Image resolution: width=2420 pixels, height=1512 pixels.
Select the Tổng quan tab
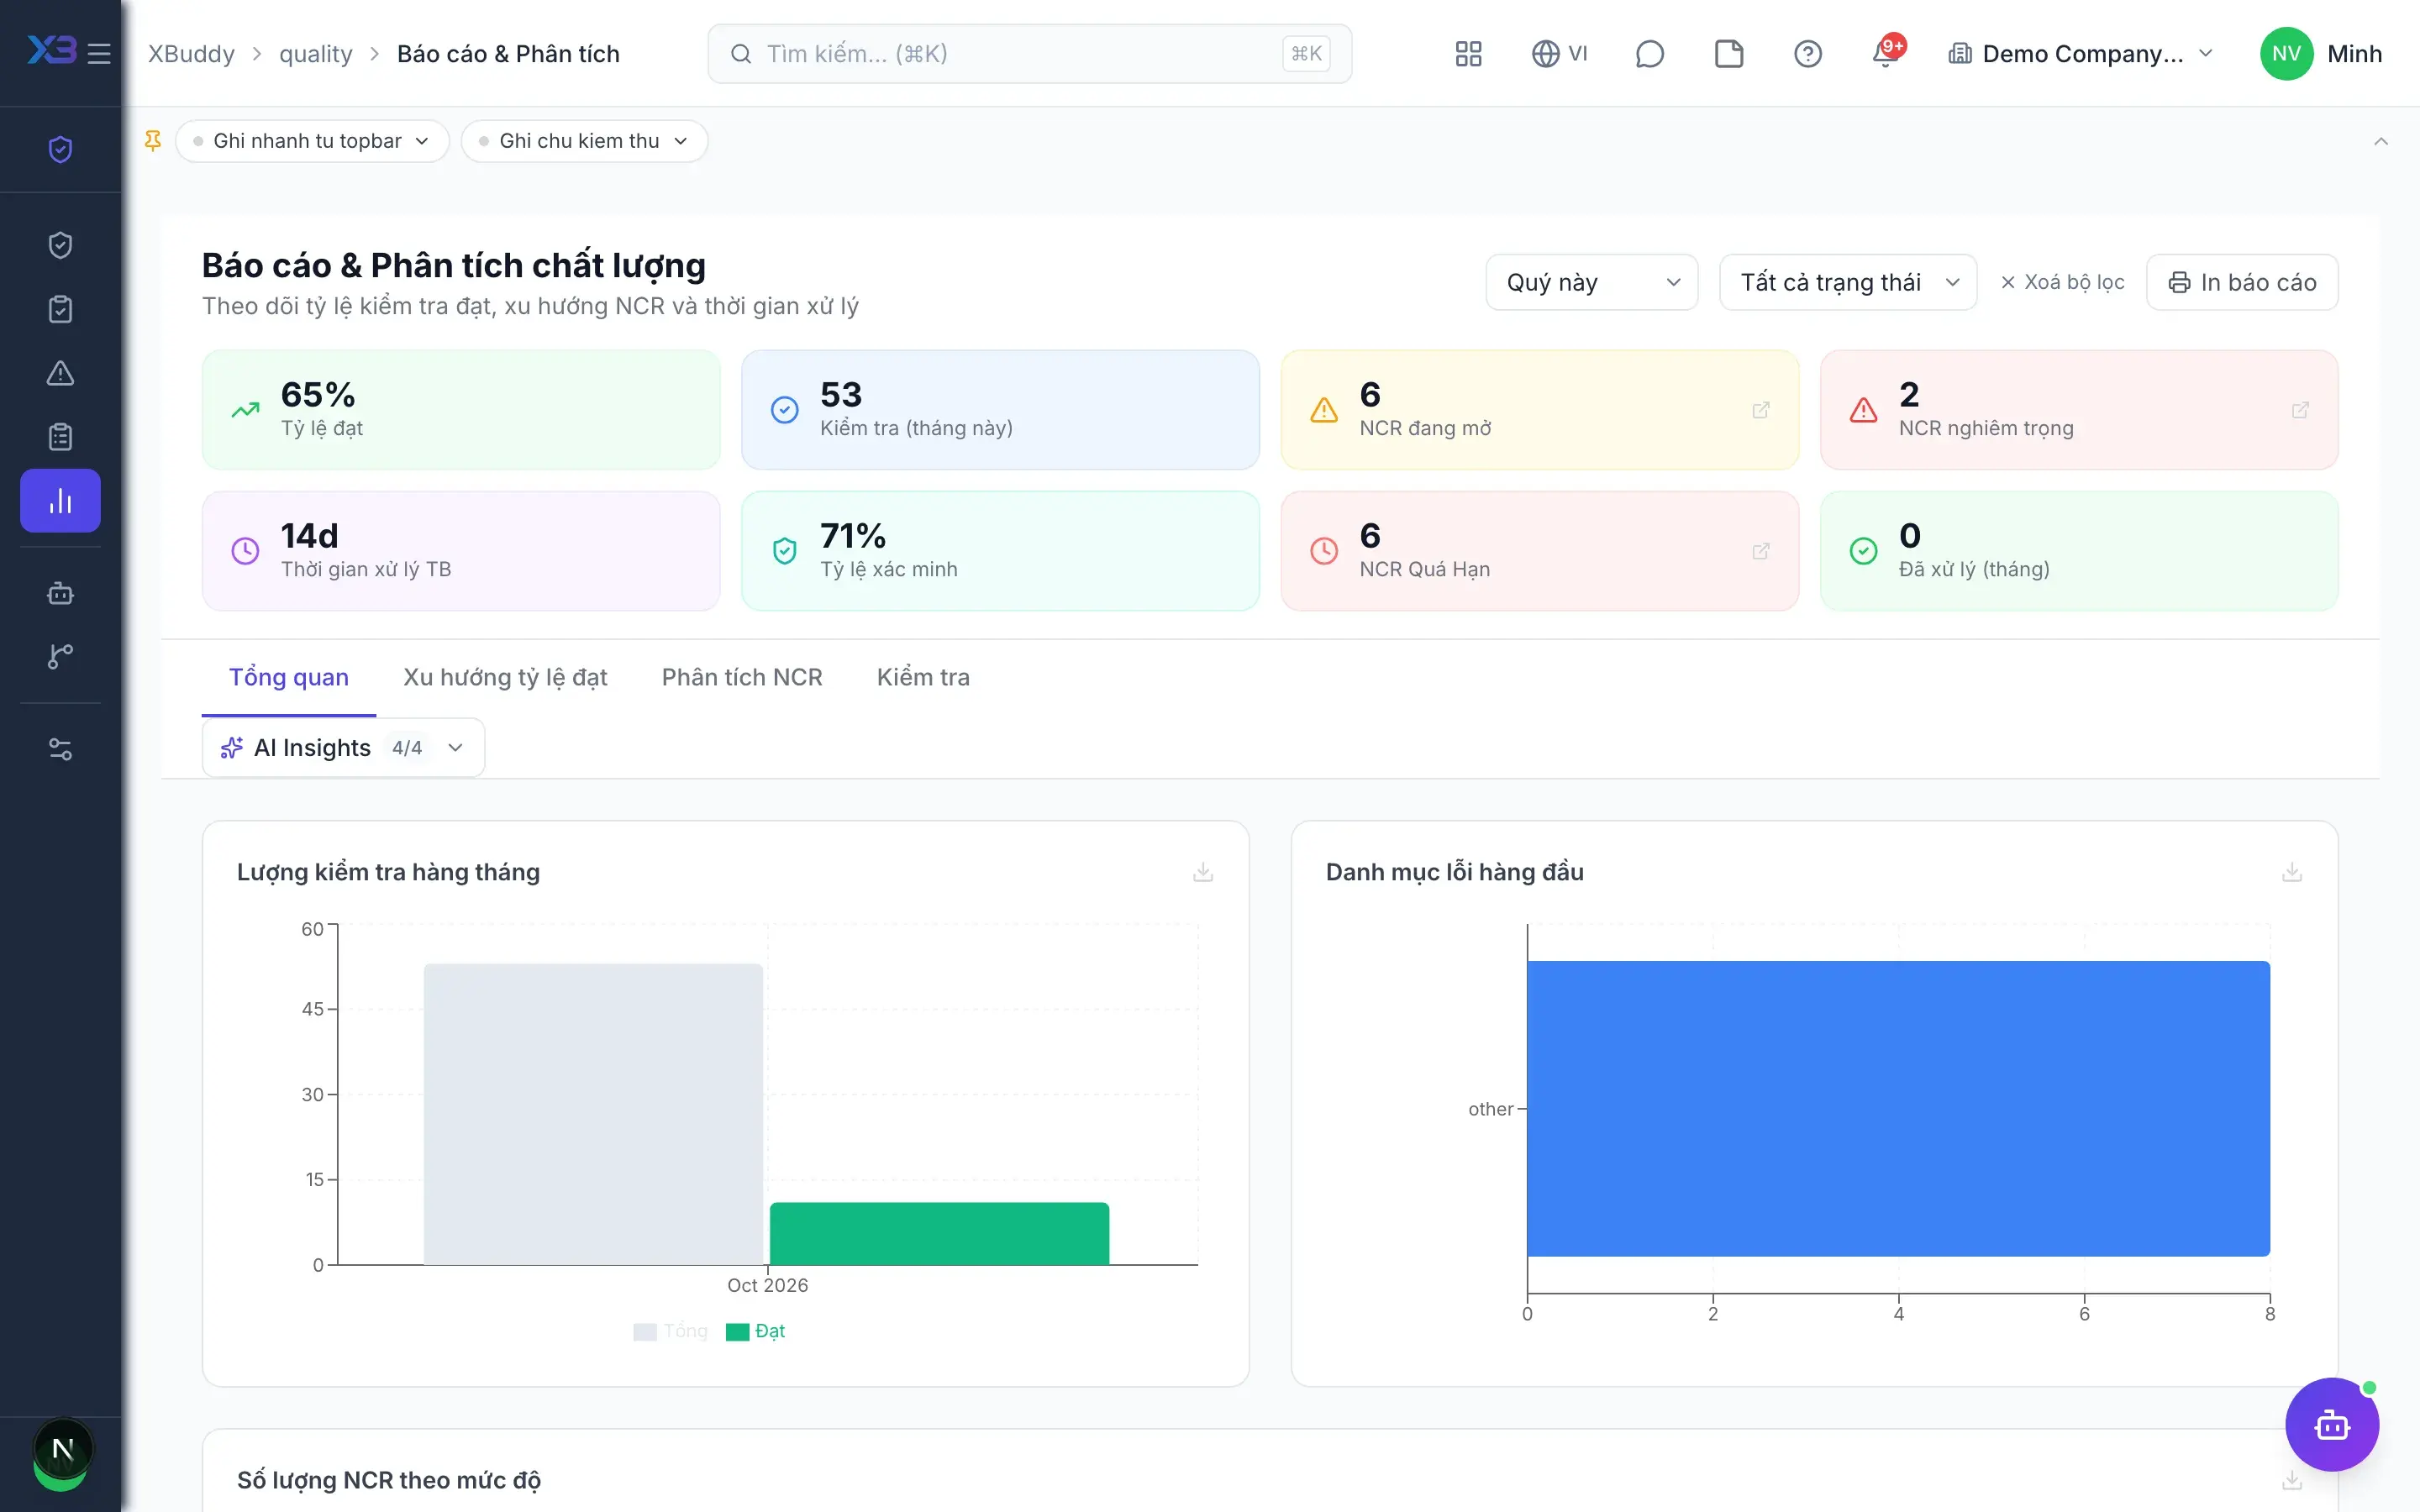[x=289, y=677]
